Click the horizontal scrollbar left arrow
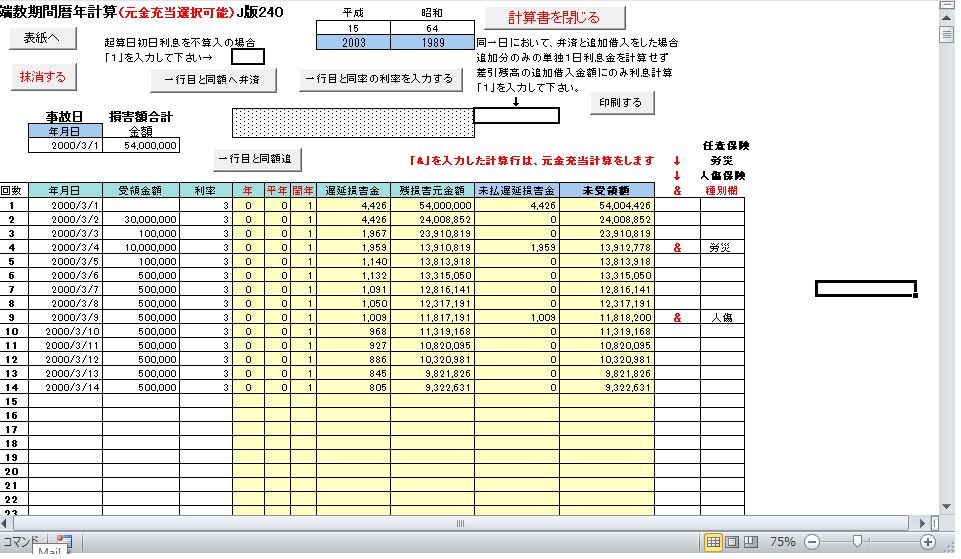Image resolution: width=961 pixels, height=559 pixels. point(5,523)
